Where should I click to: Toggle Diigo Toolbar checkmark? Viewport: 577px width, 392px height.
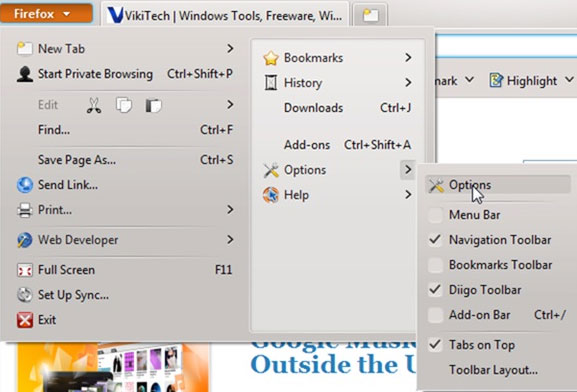435,290
